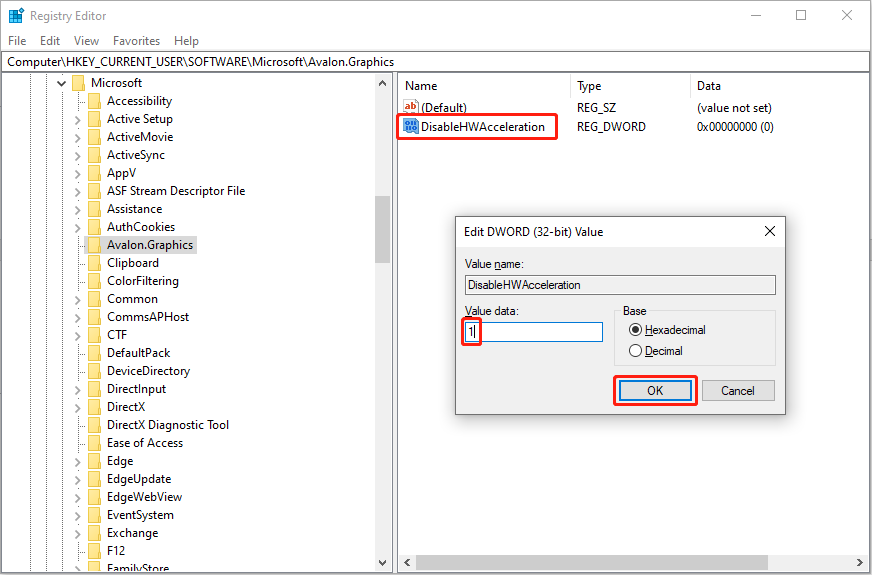Viewport: 872px width, 575px height.
Task: Click the ActiveSync folder icon
Action: [95, 155]
